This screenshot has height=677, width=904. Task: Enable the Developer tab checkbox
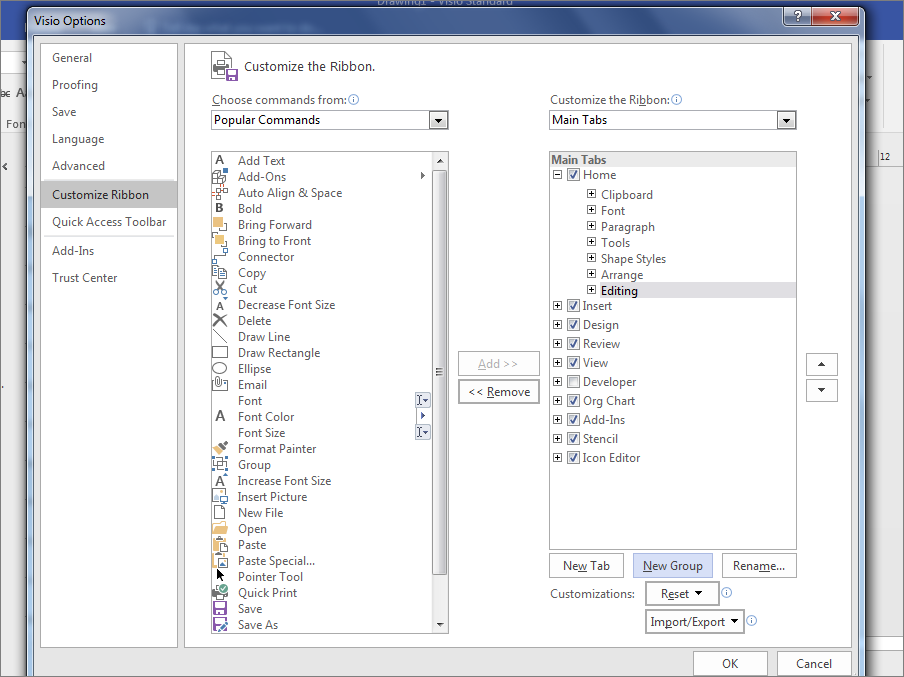(573, 382)
